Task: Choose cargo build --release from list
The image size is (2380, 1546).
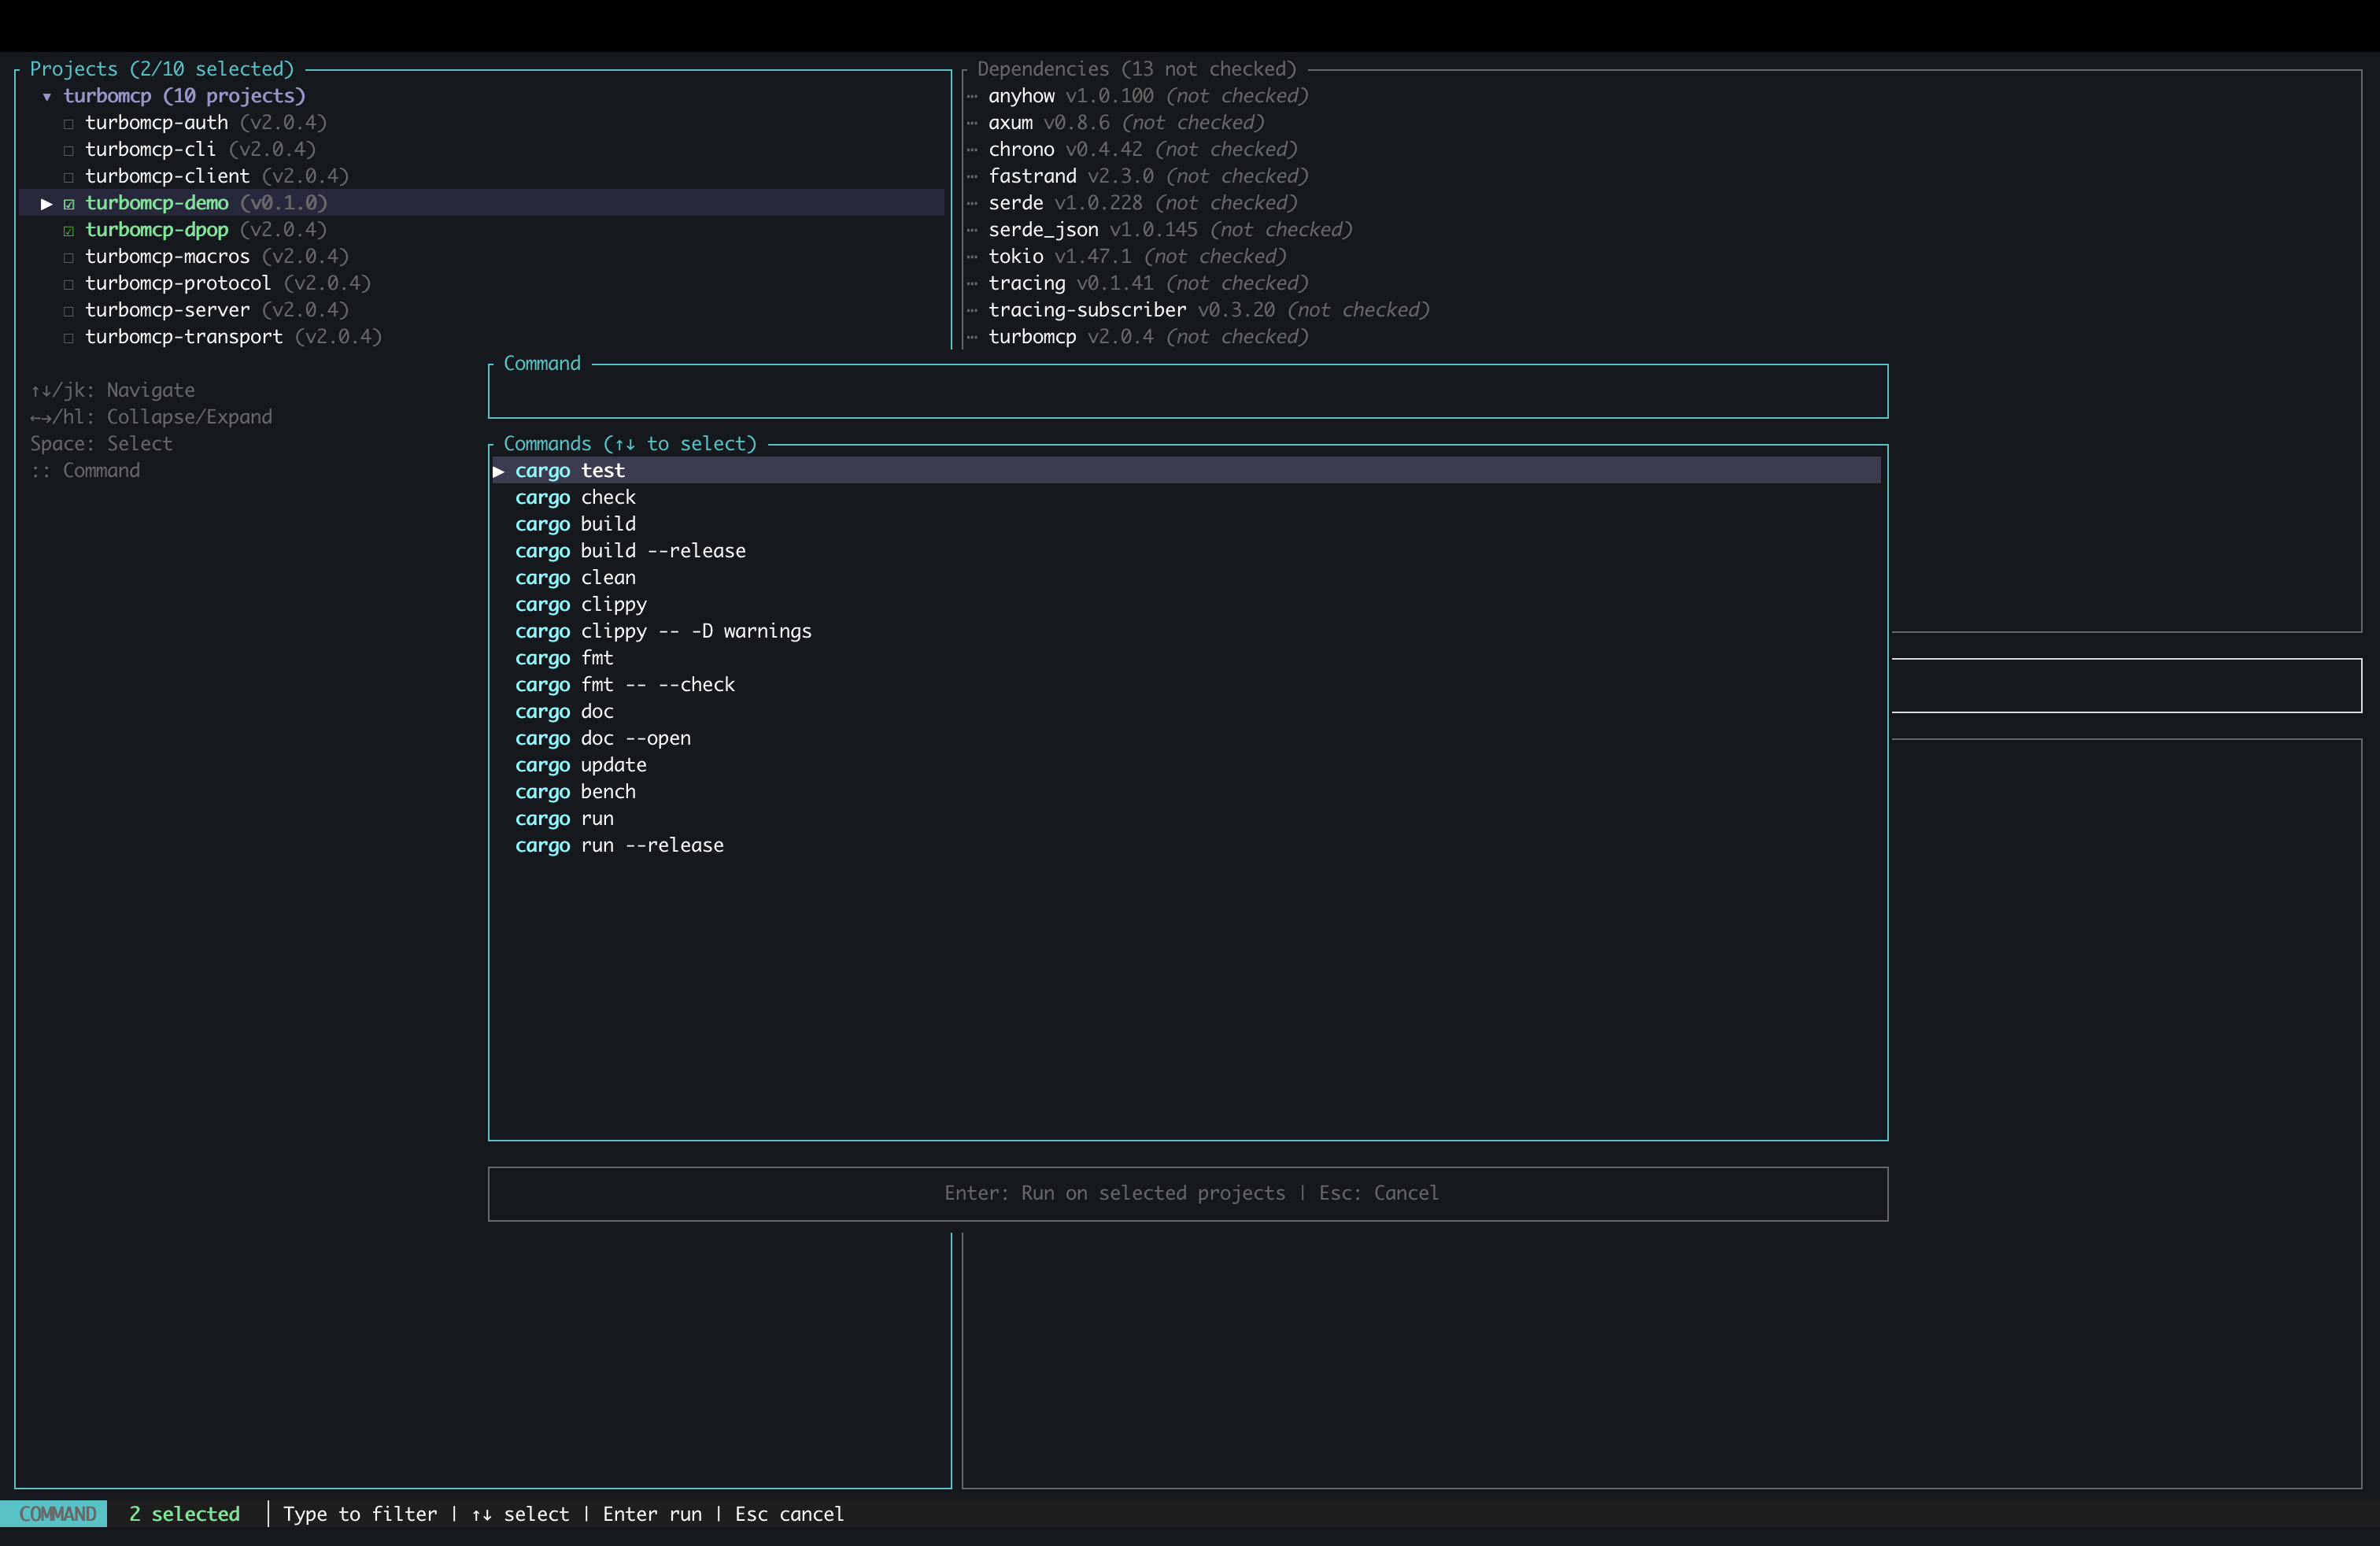Action: pyautogui.click(x=630, y=551)
